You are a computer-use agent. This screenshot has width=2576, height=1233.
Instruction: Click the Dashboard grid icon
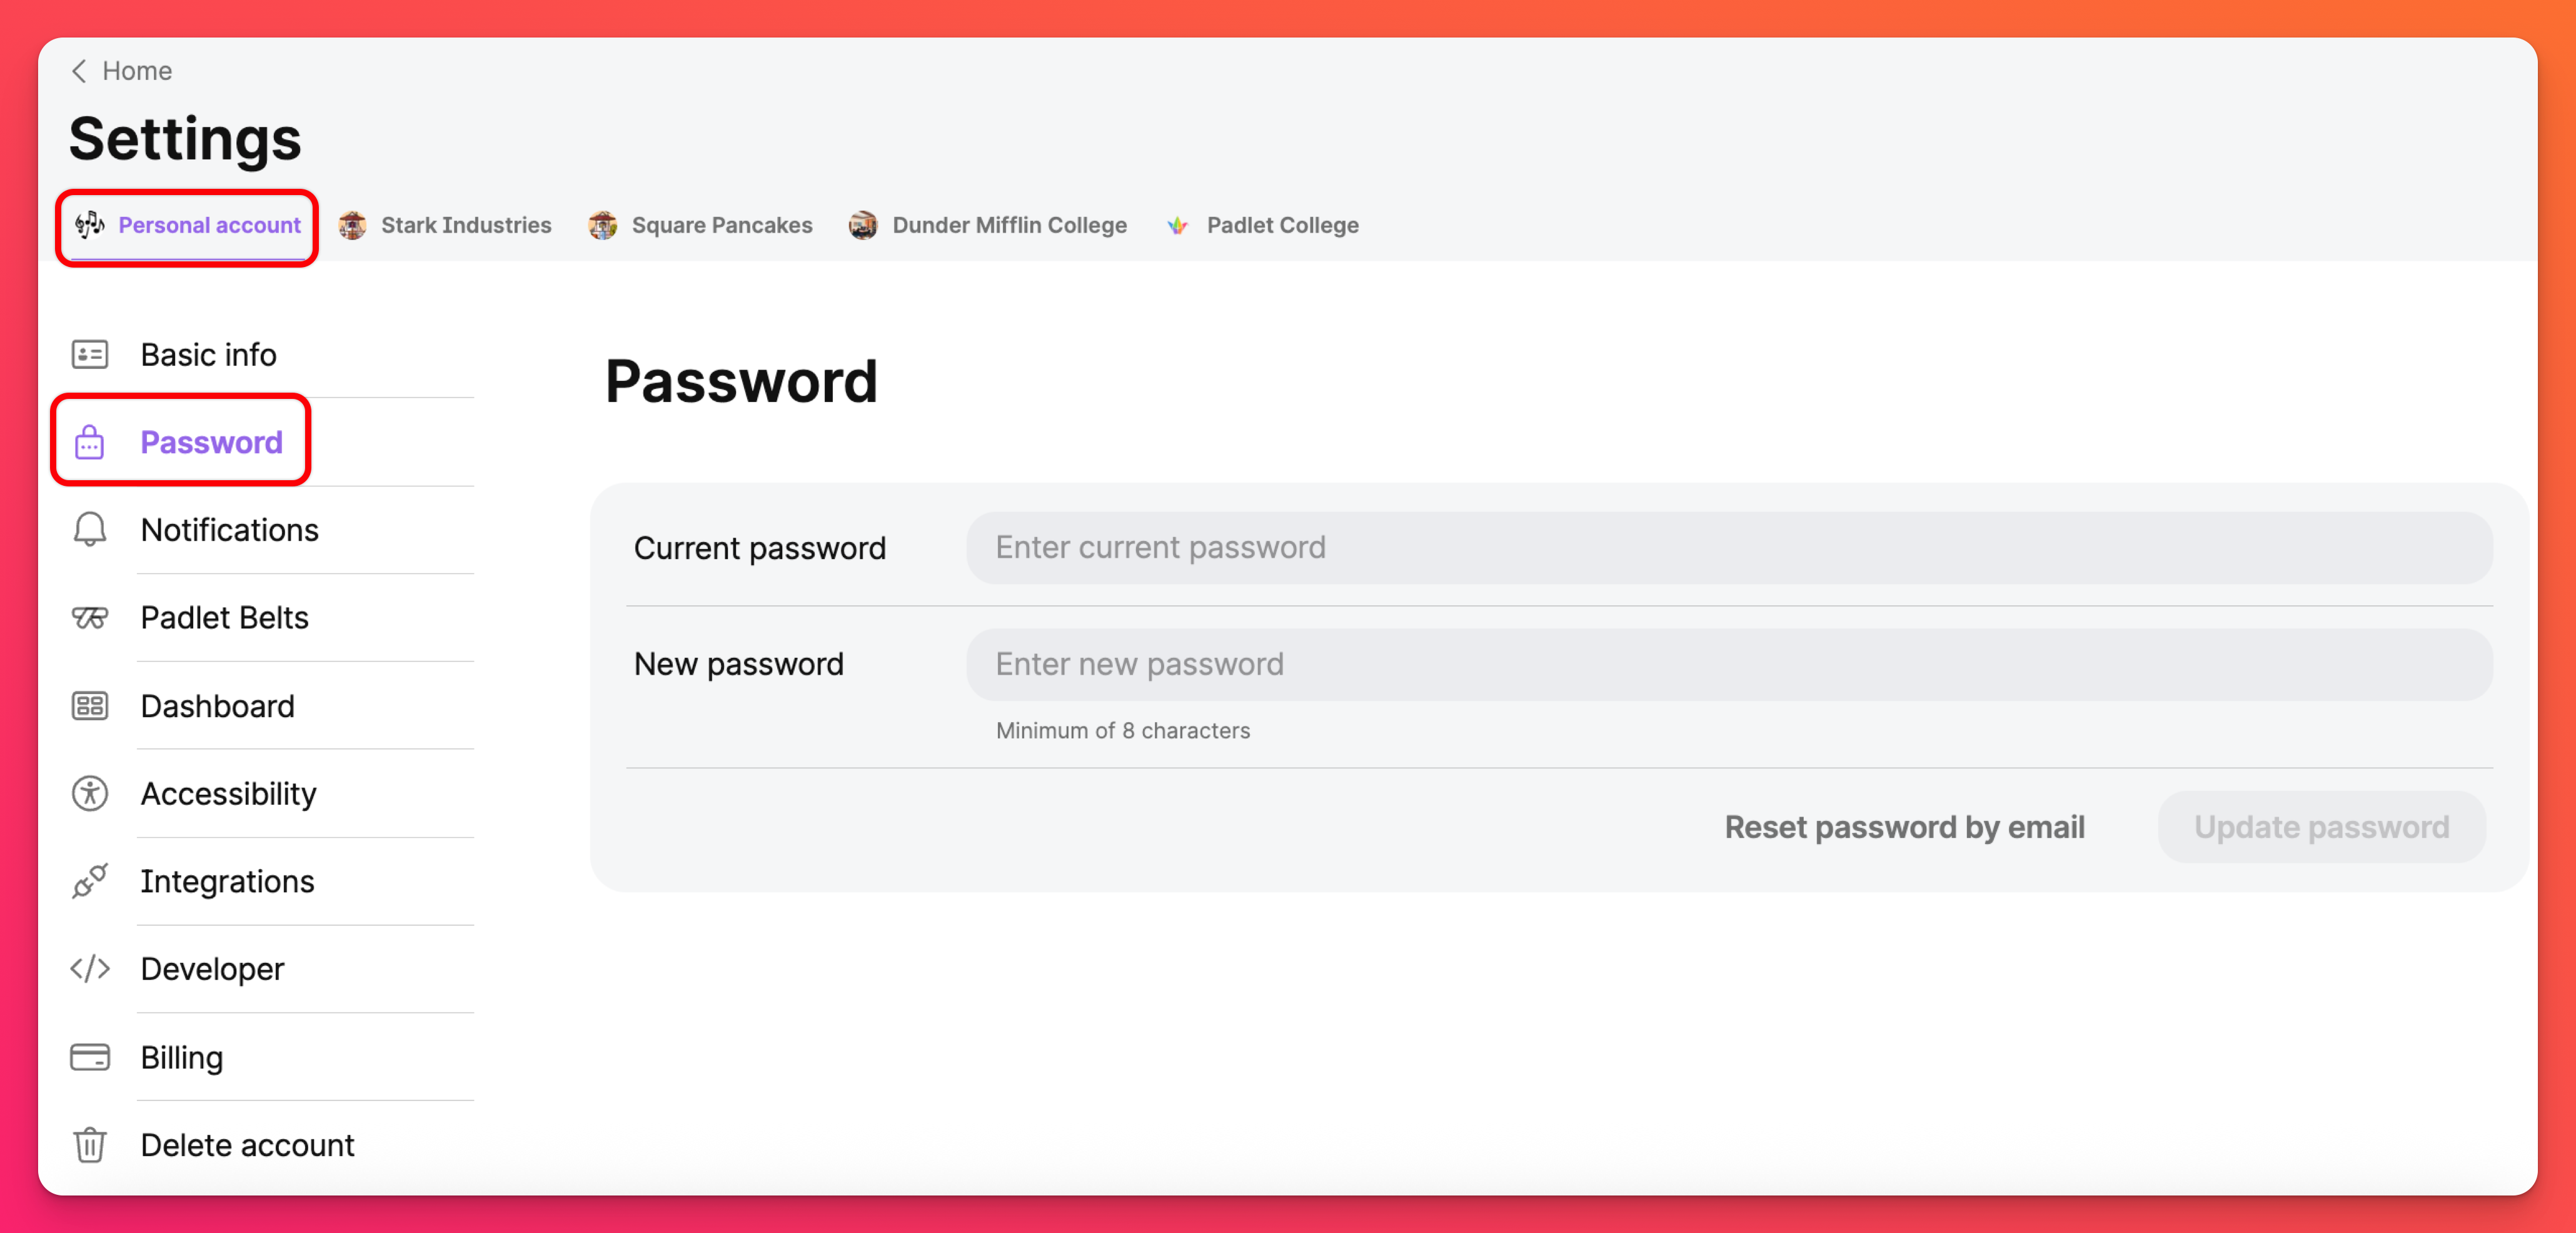[90, 705]
